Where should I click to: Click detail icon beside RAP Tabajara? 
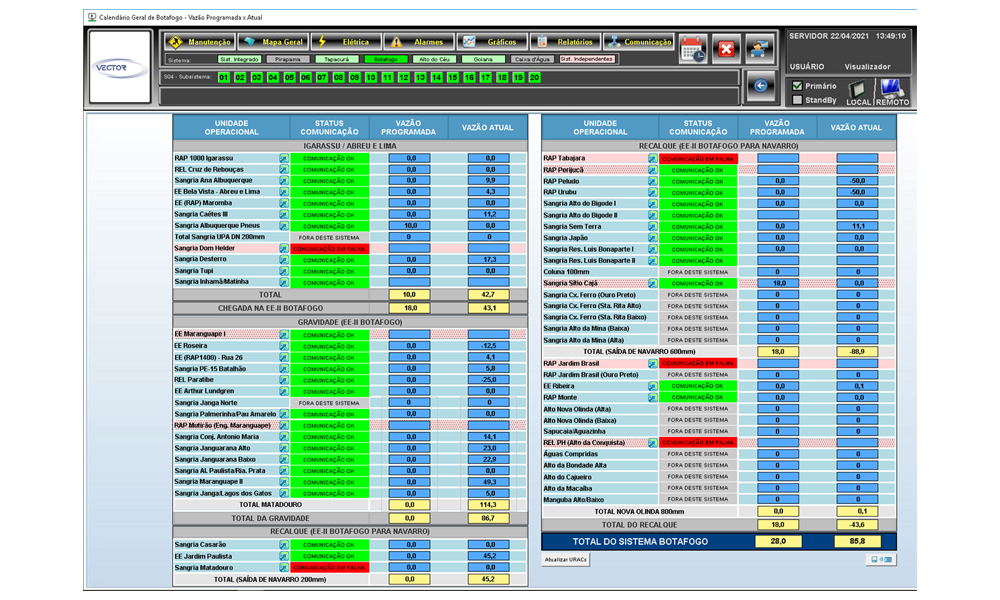coord(652,158)
